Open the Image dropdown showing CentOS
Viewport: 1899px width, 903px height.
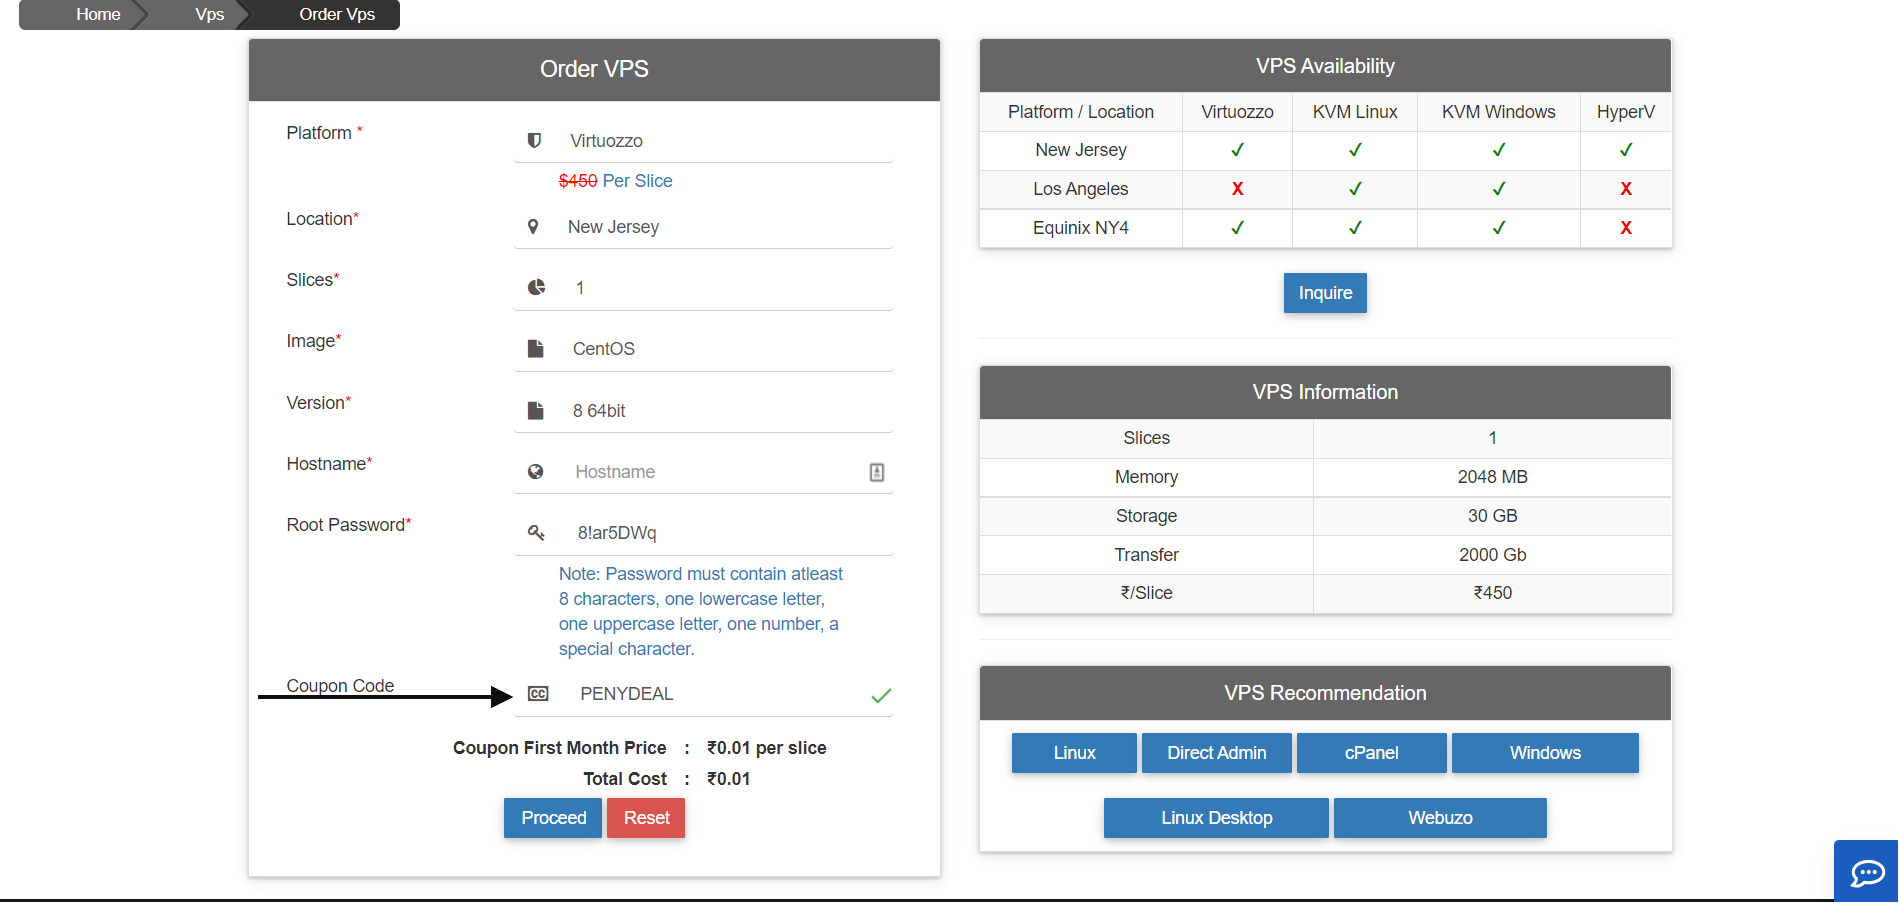tap(703, 349)
